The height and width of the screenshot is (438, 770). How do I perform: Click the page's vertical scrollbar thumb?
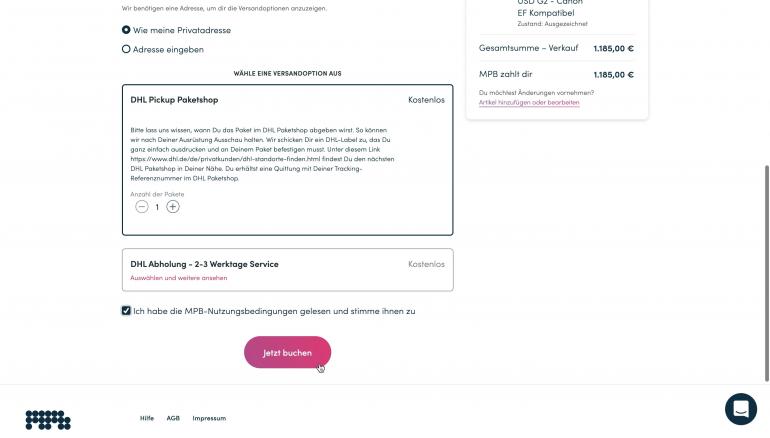(x=767, y=273)
